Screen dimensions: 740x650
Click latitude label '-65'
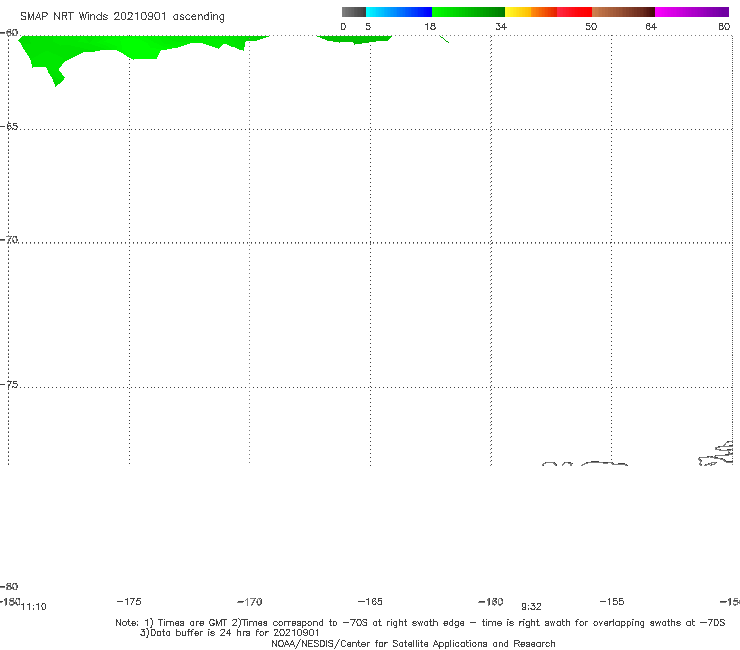(9, 127)
